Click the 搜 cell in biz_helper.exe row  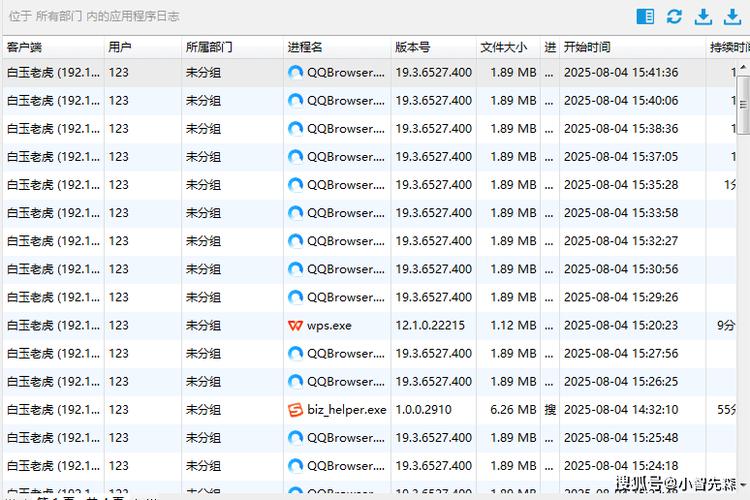[x=550, y=410]
